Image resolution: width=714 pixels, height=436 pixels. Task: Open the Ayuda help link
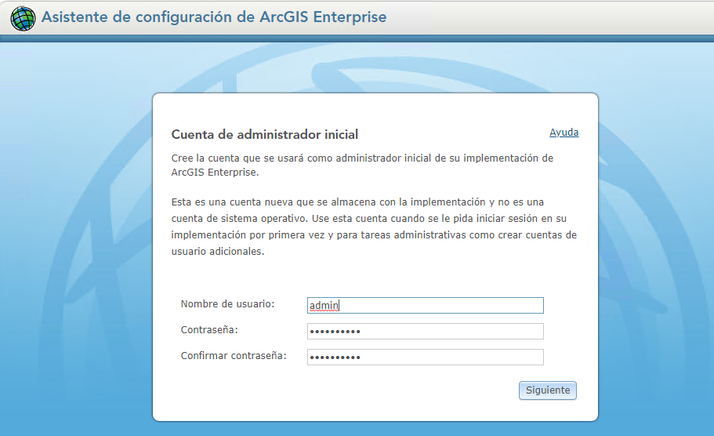coord(564,133)
